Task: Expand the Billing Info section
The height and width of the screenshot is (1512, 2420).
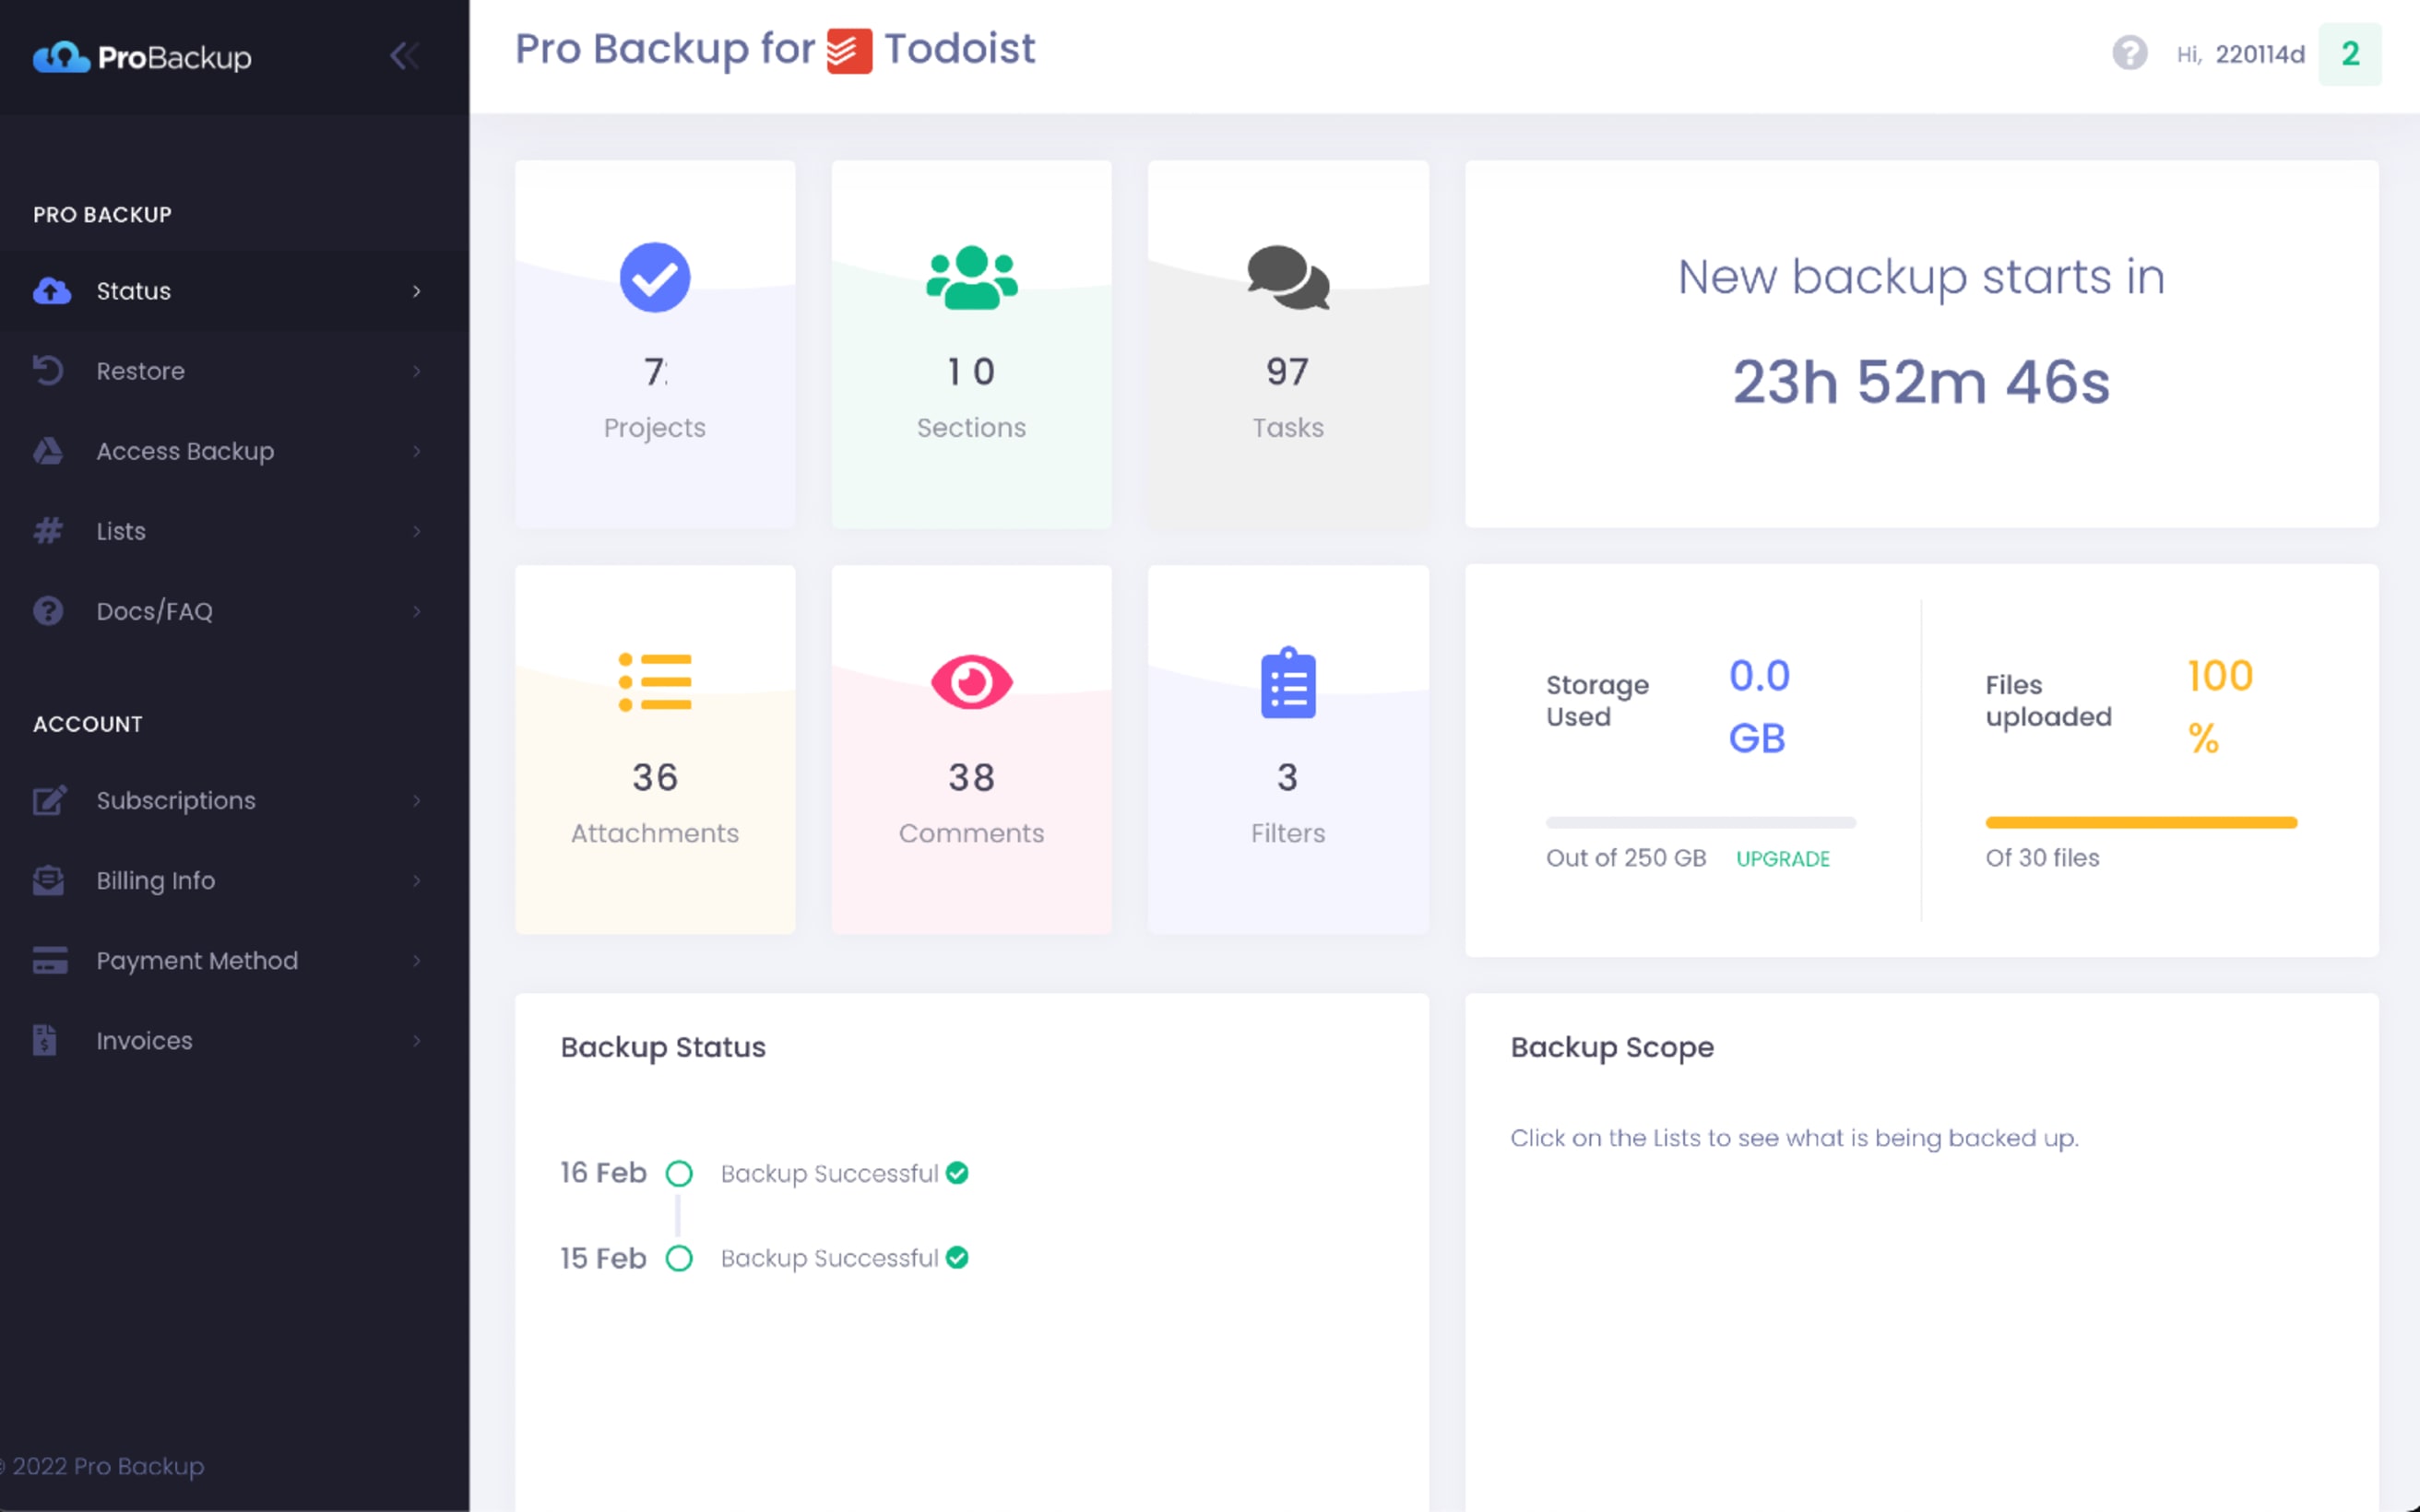Action: (156, 880)
